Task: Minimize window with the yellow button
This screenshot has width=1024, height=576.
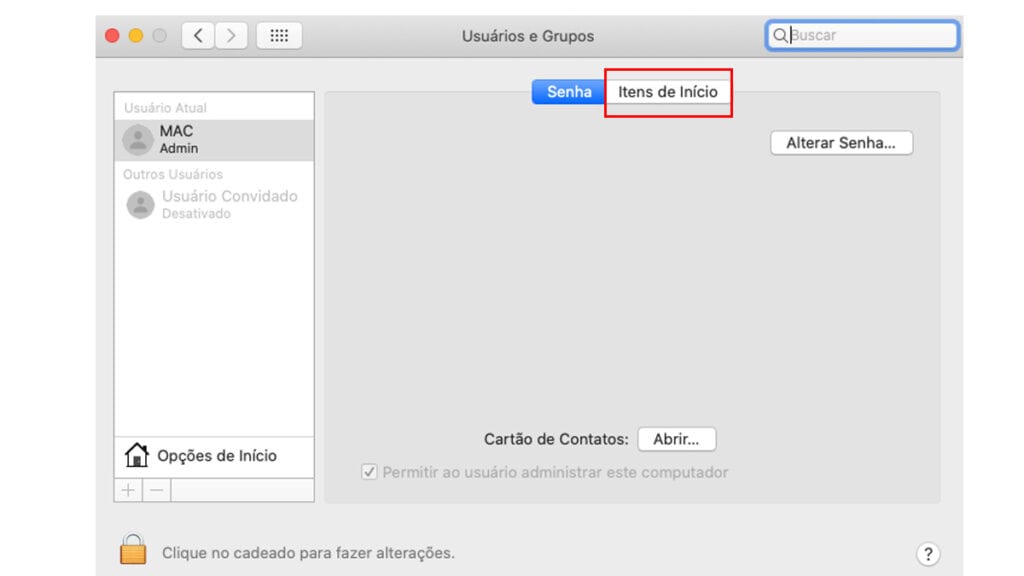Action: coord(136,35)
